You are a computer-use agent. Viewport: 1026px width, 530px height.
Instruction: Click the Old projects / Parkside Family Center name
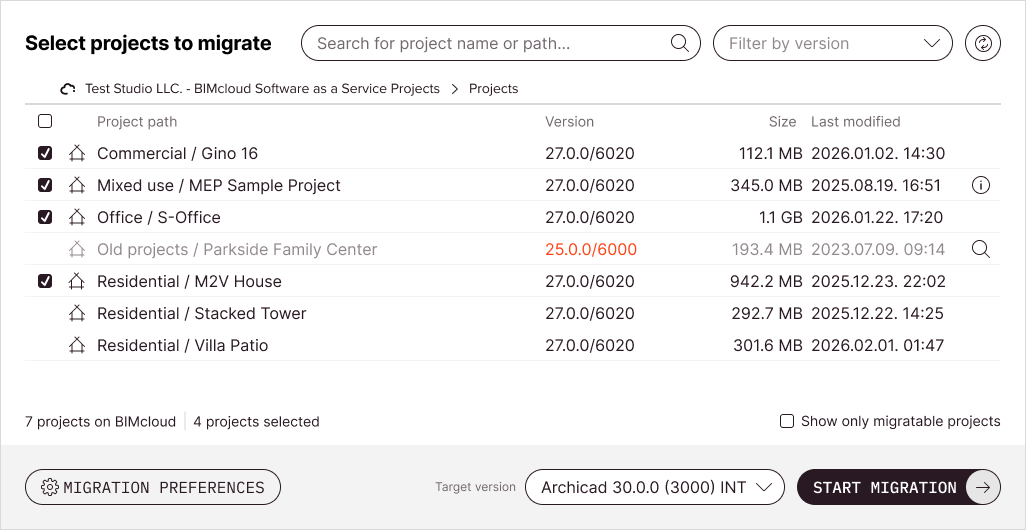(237, 249)
